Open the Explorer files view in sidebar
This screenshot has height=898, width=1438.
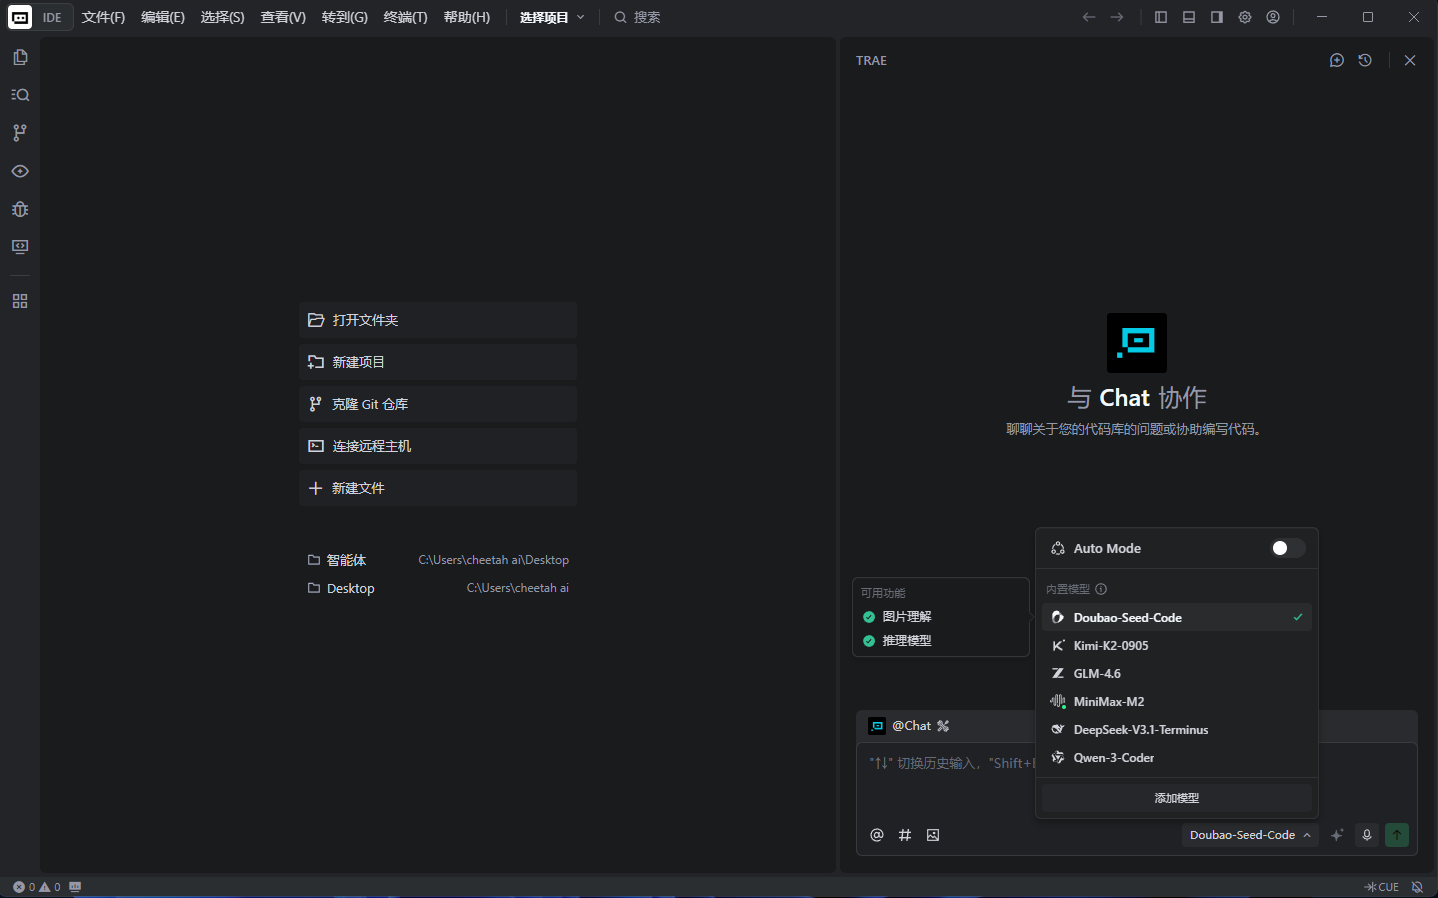click(x=20, y=58)
